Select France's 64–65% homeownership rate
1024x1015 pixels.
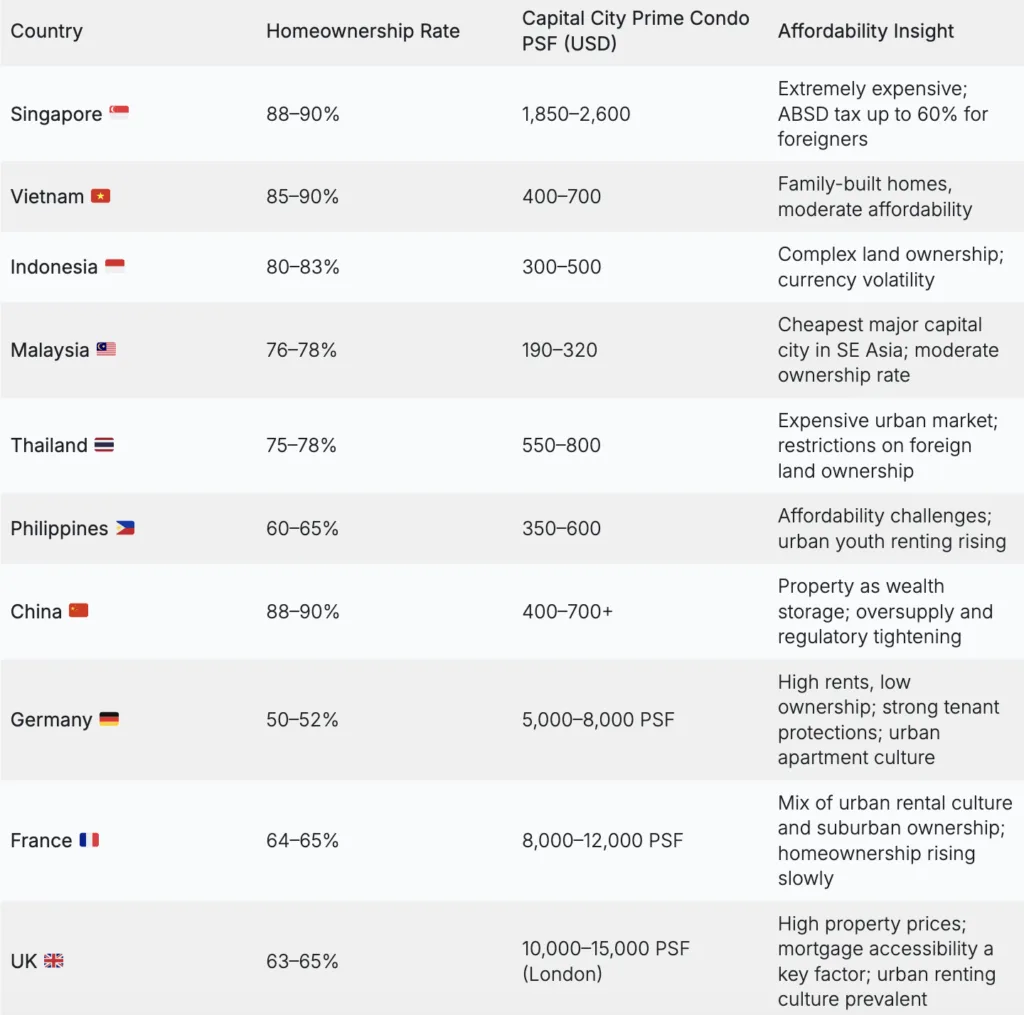302,840
